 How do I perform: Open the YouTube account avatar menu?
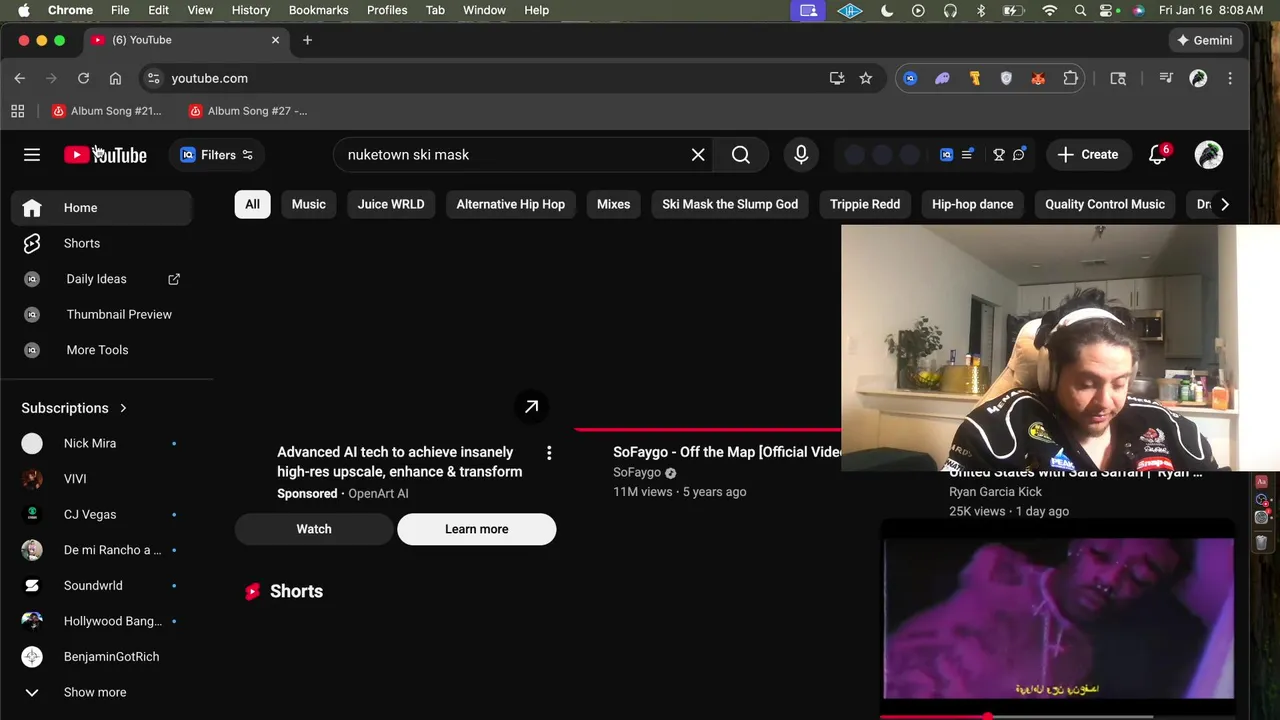tap(1208, 155)
